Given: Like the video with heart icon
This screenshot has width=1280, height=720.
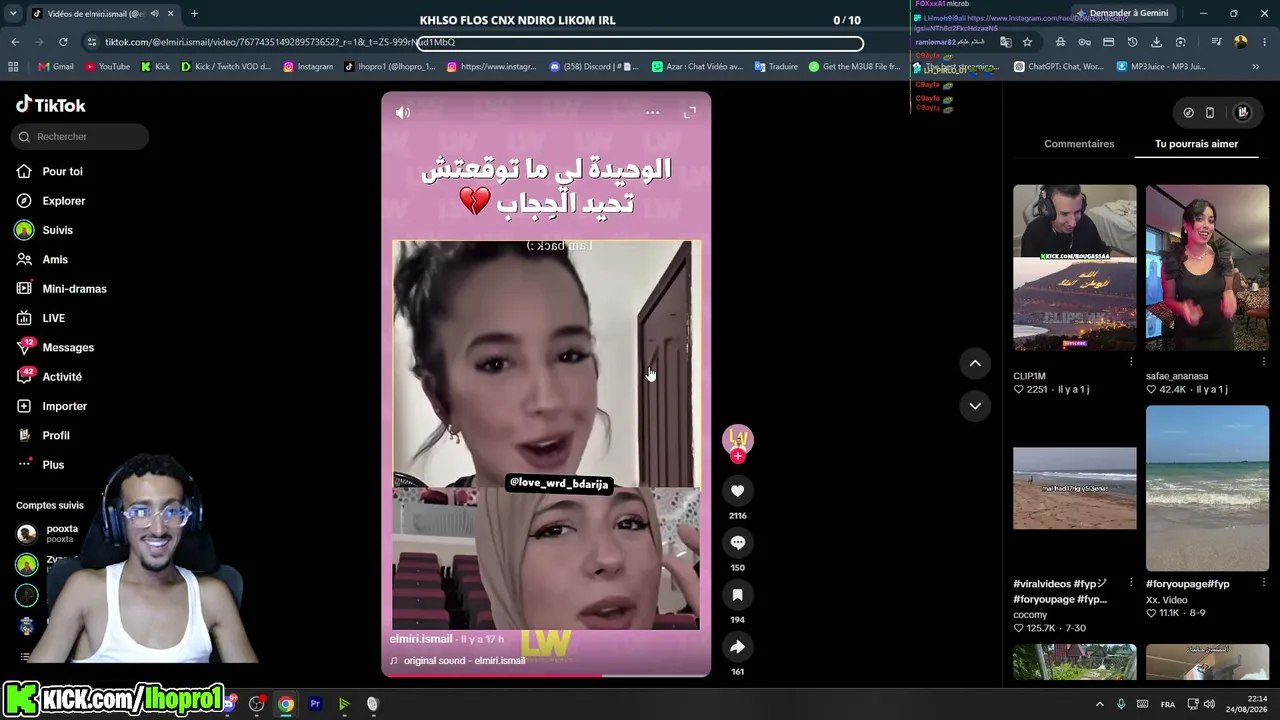Looking at the screenshot, I should tap(737, 491).
